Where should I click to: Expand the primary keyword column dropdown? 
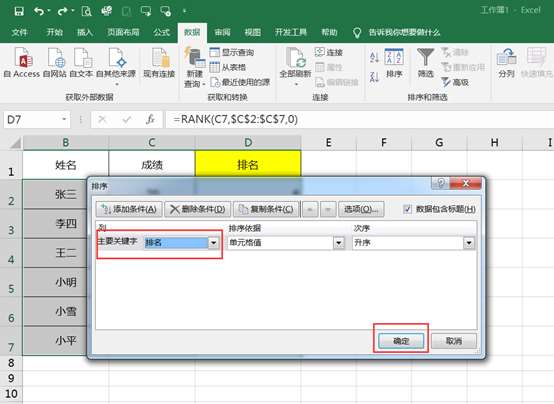click(213, 243)
